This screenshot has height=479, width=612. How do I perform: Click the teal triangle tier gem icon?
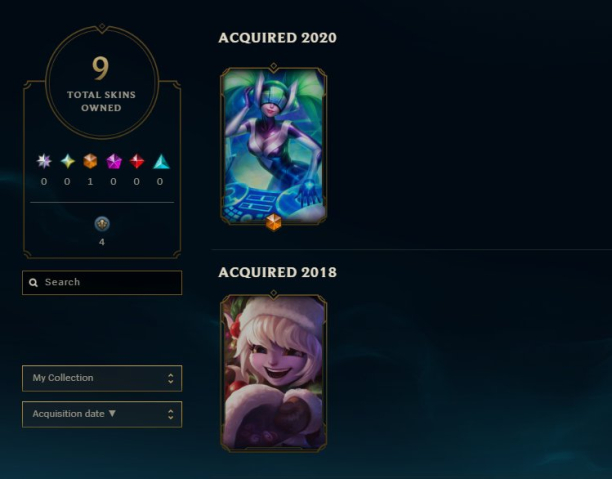coord(161,161)
